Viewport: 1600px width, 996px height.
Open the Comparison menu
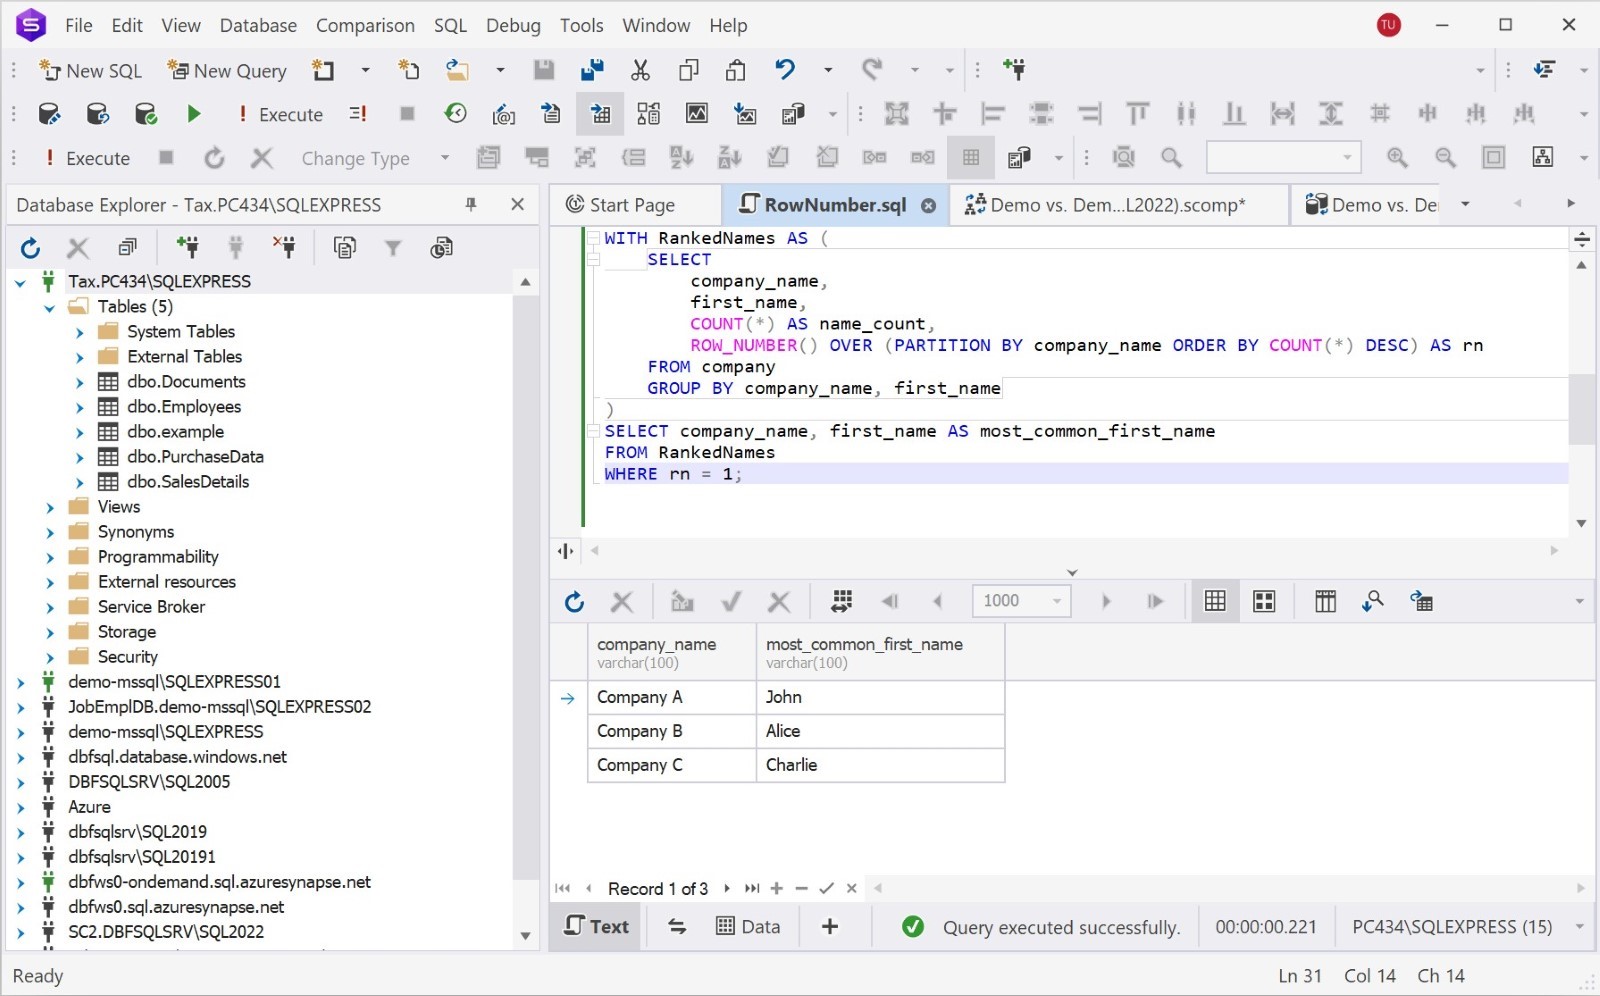tap(365, 25)
